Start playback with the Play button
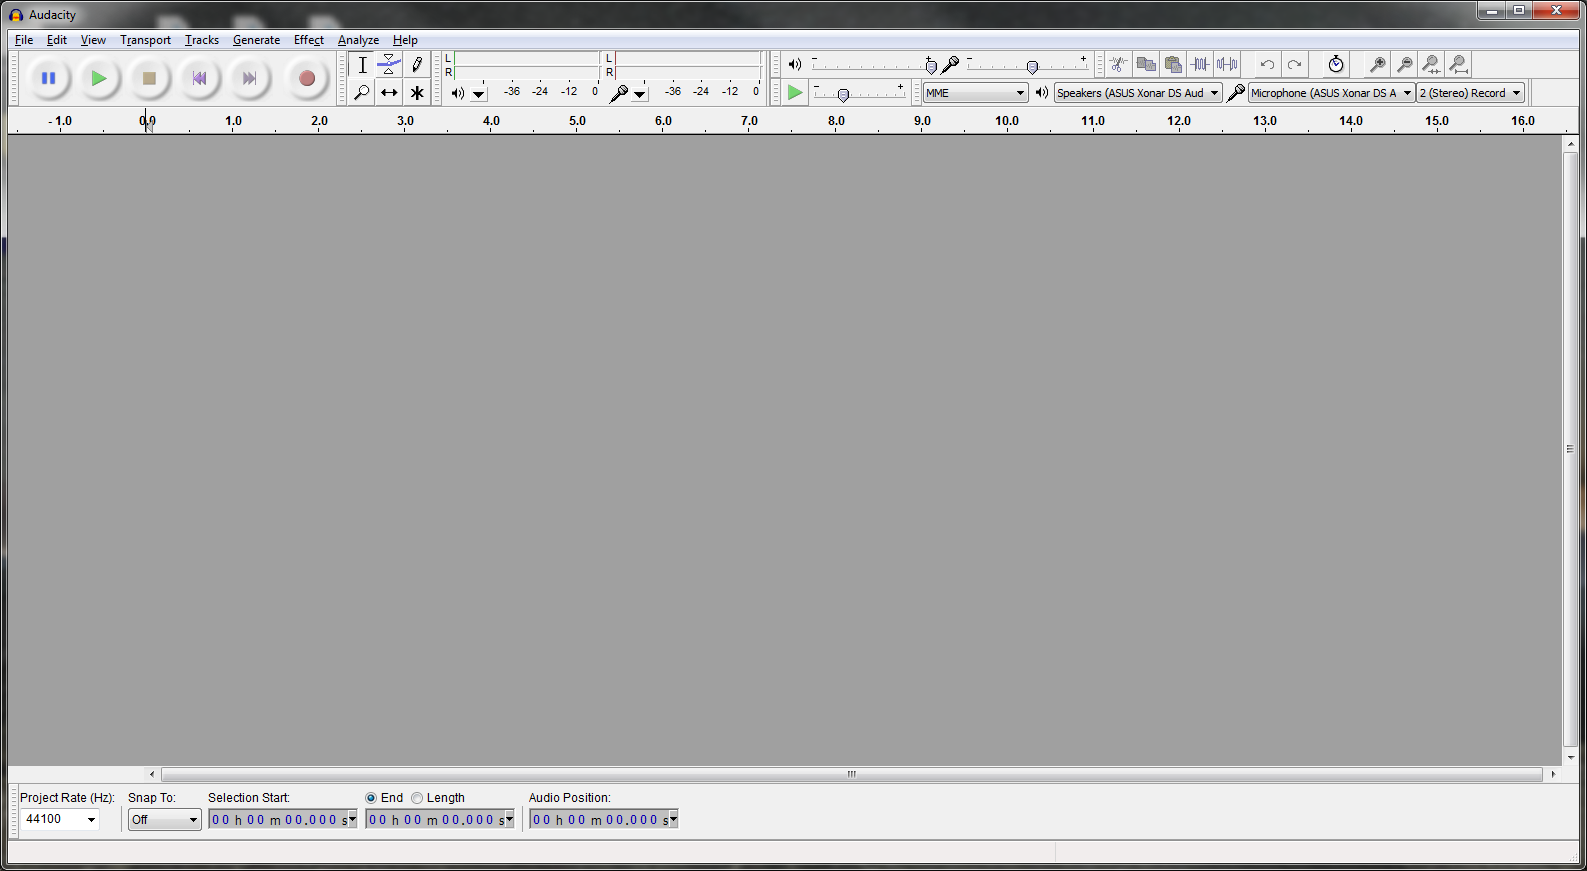The height and width of the screenshot is (871, 1587). click(x=98, y=78)
